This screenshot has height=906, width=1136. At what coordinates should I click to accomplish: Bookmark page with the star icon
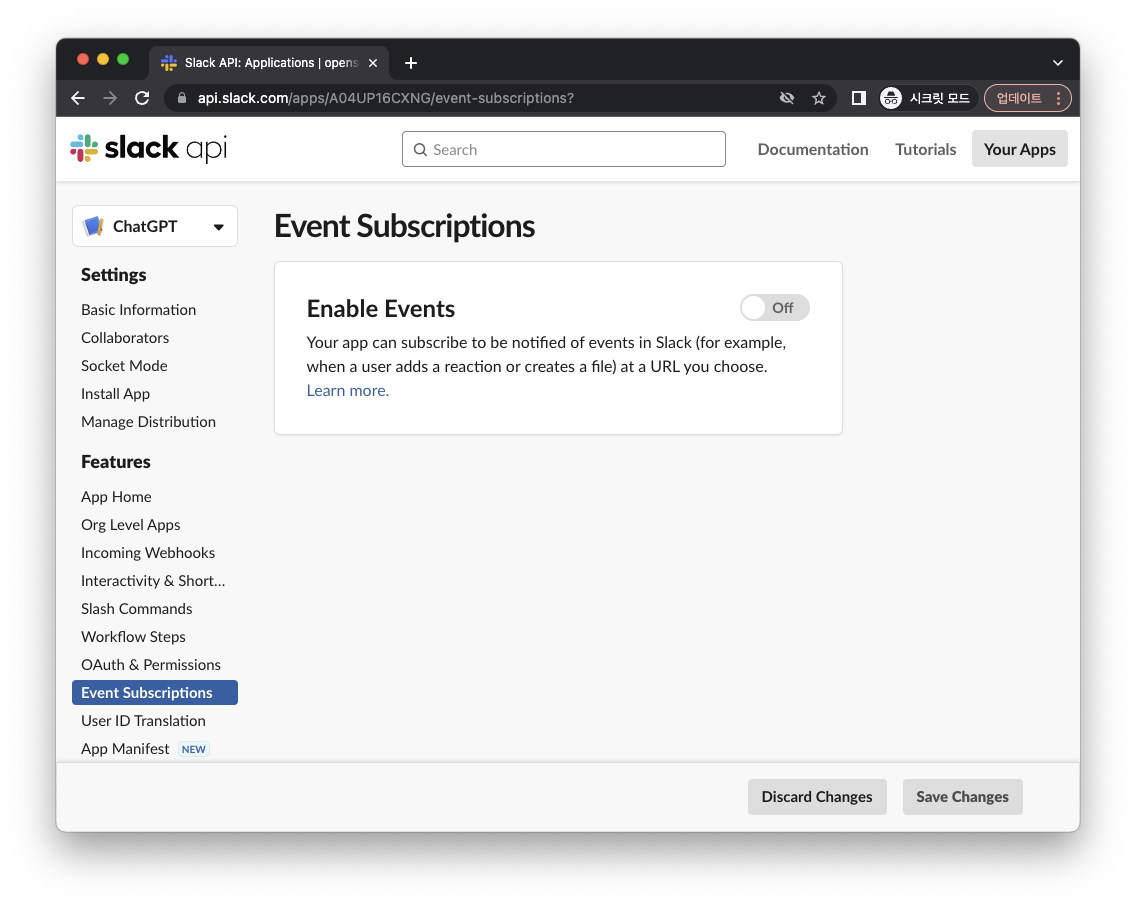click(819, 98)
